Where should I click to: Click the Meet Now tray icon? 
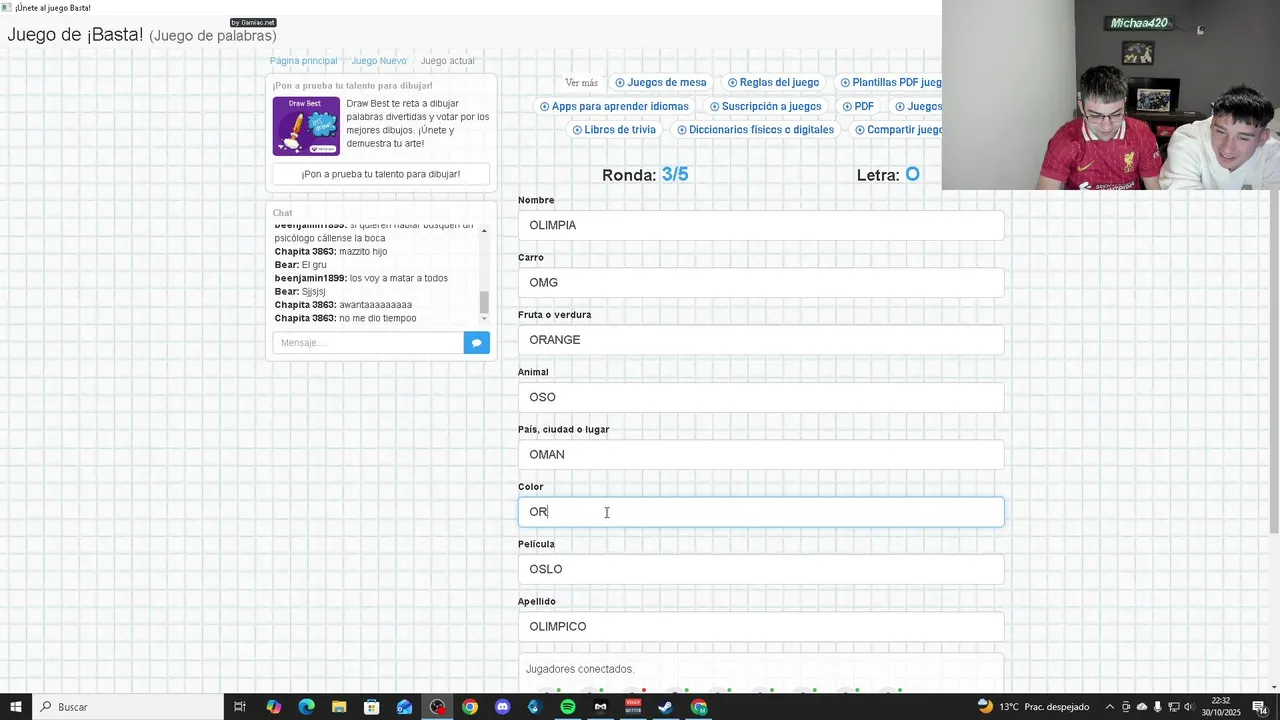coord(1126,707)
